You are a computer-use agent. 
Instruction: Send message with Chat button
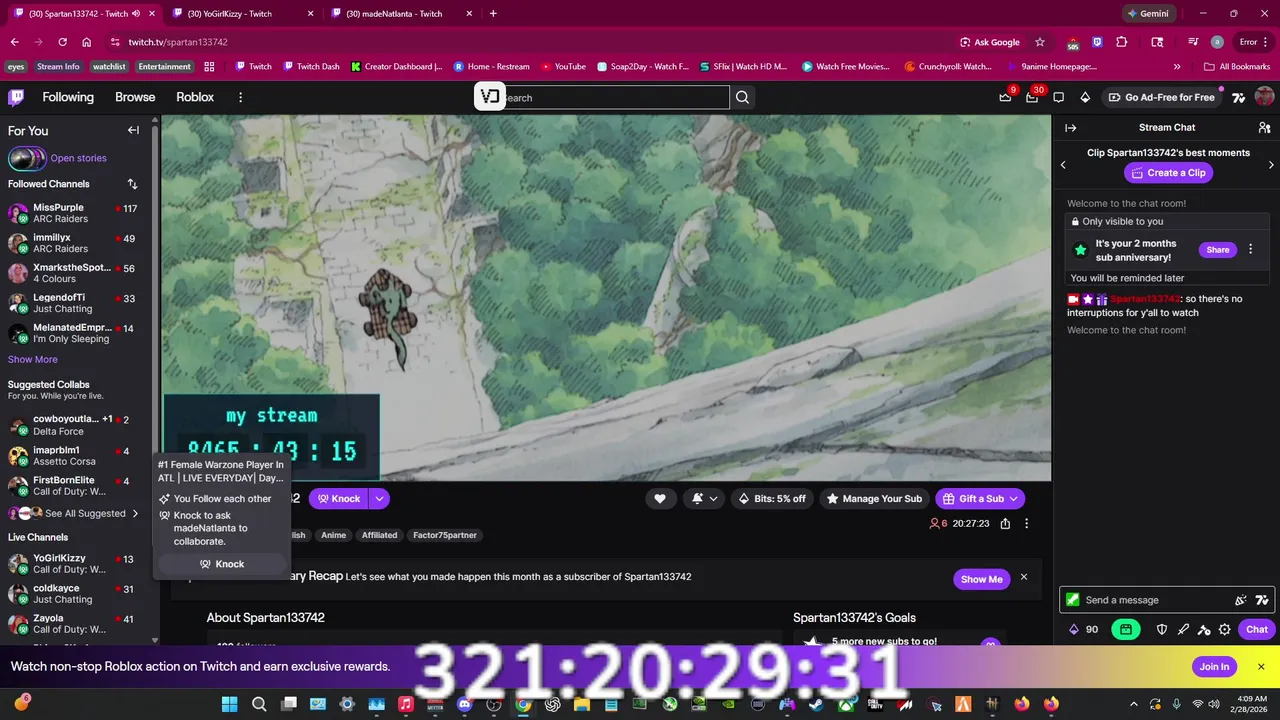click(1257, 629)
